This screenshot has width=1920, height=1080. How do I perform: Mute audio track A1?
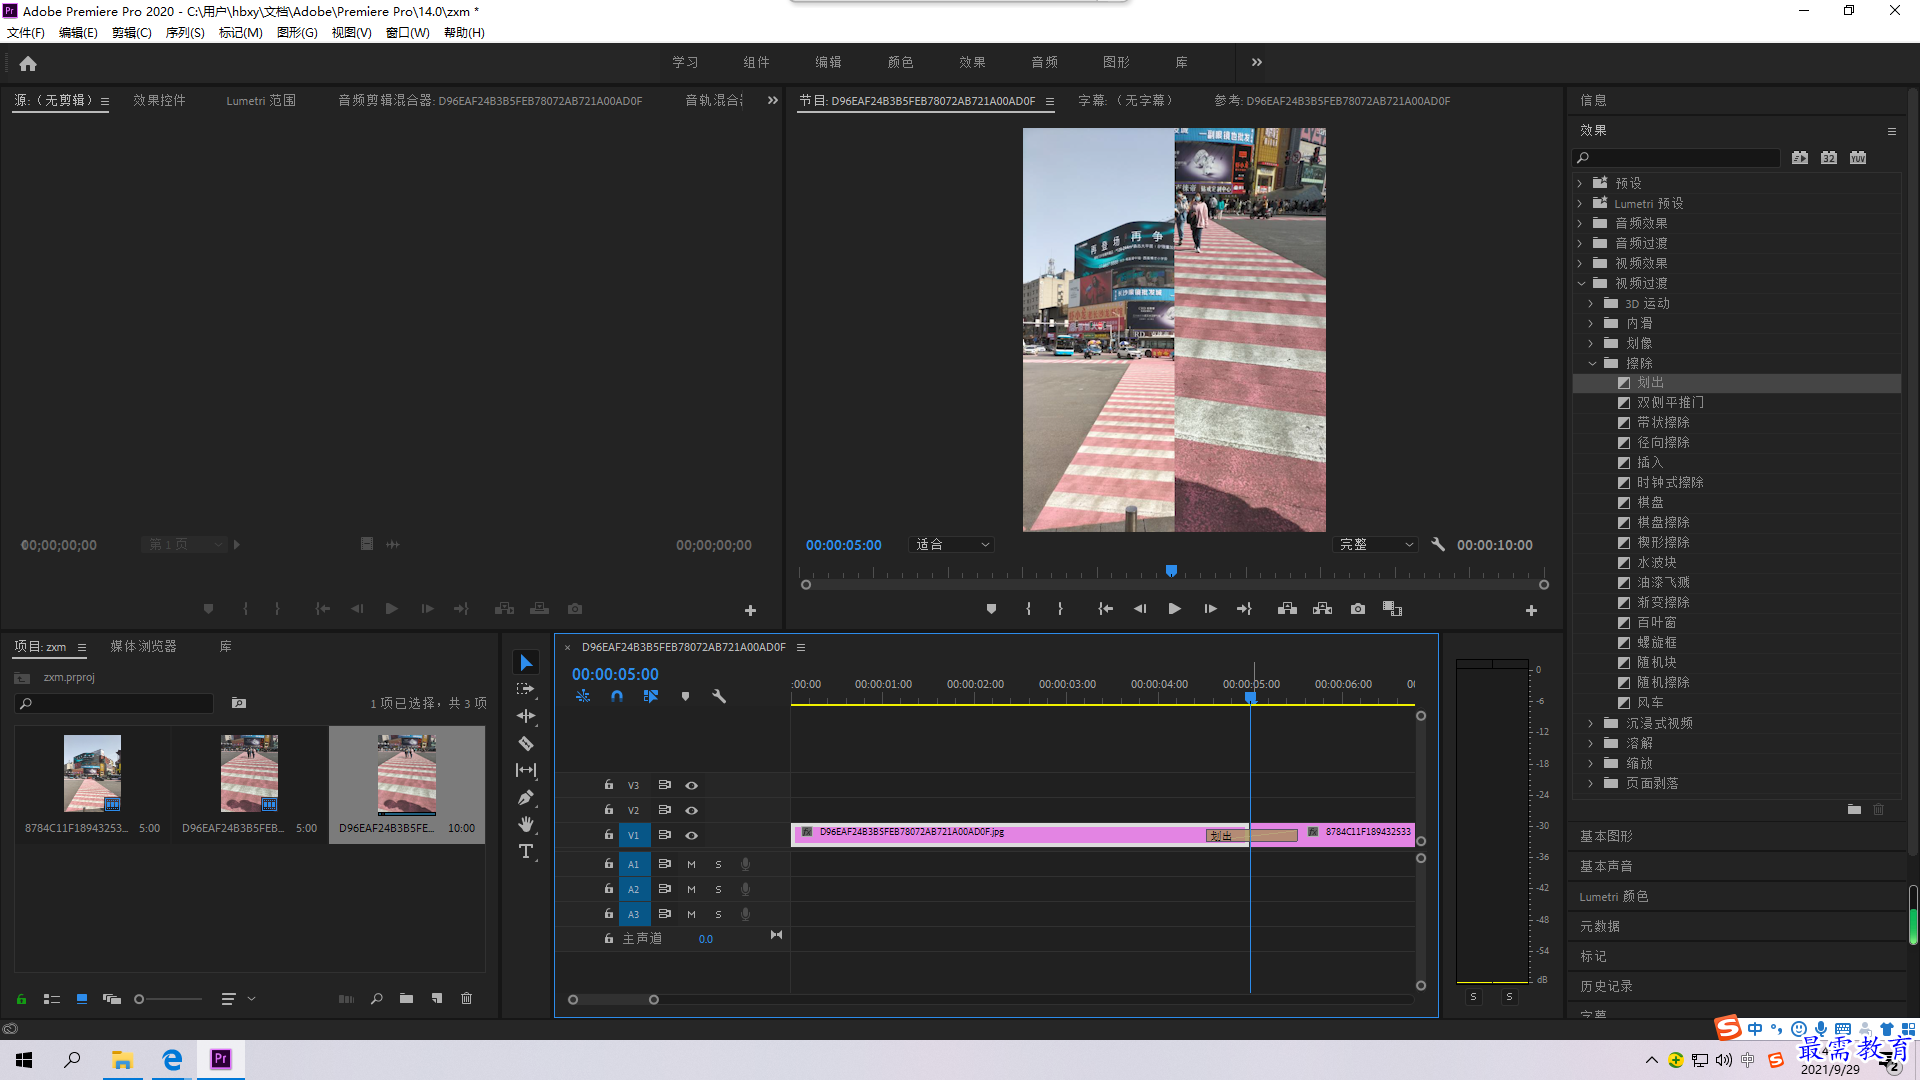[691, 864]
